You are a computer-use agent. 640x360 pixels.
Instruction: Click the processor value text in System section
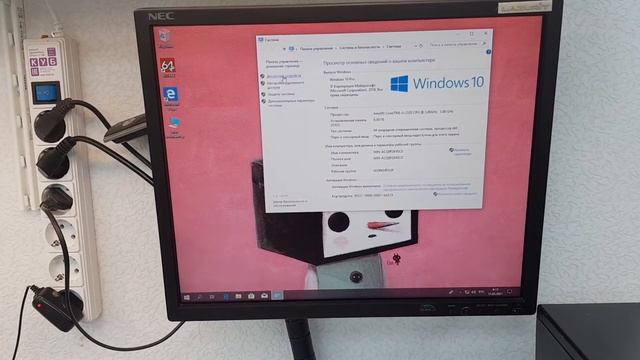click(413, 112)
